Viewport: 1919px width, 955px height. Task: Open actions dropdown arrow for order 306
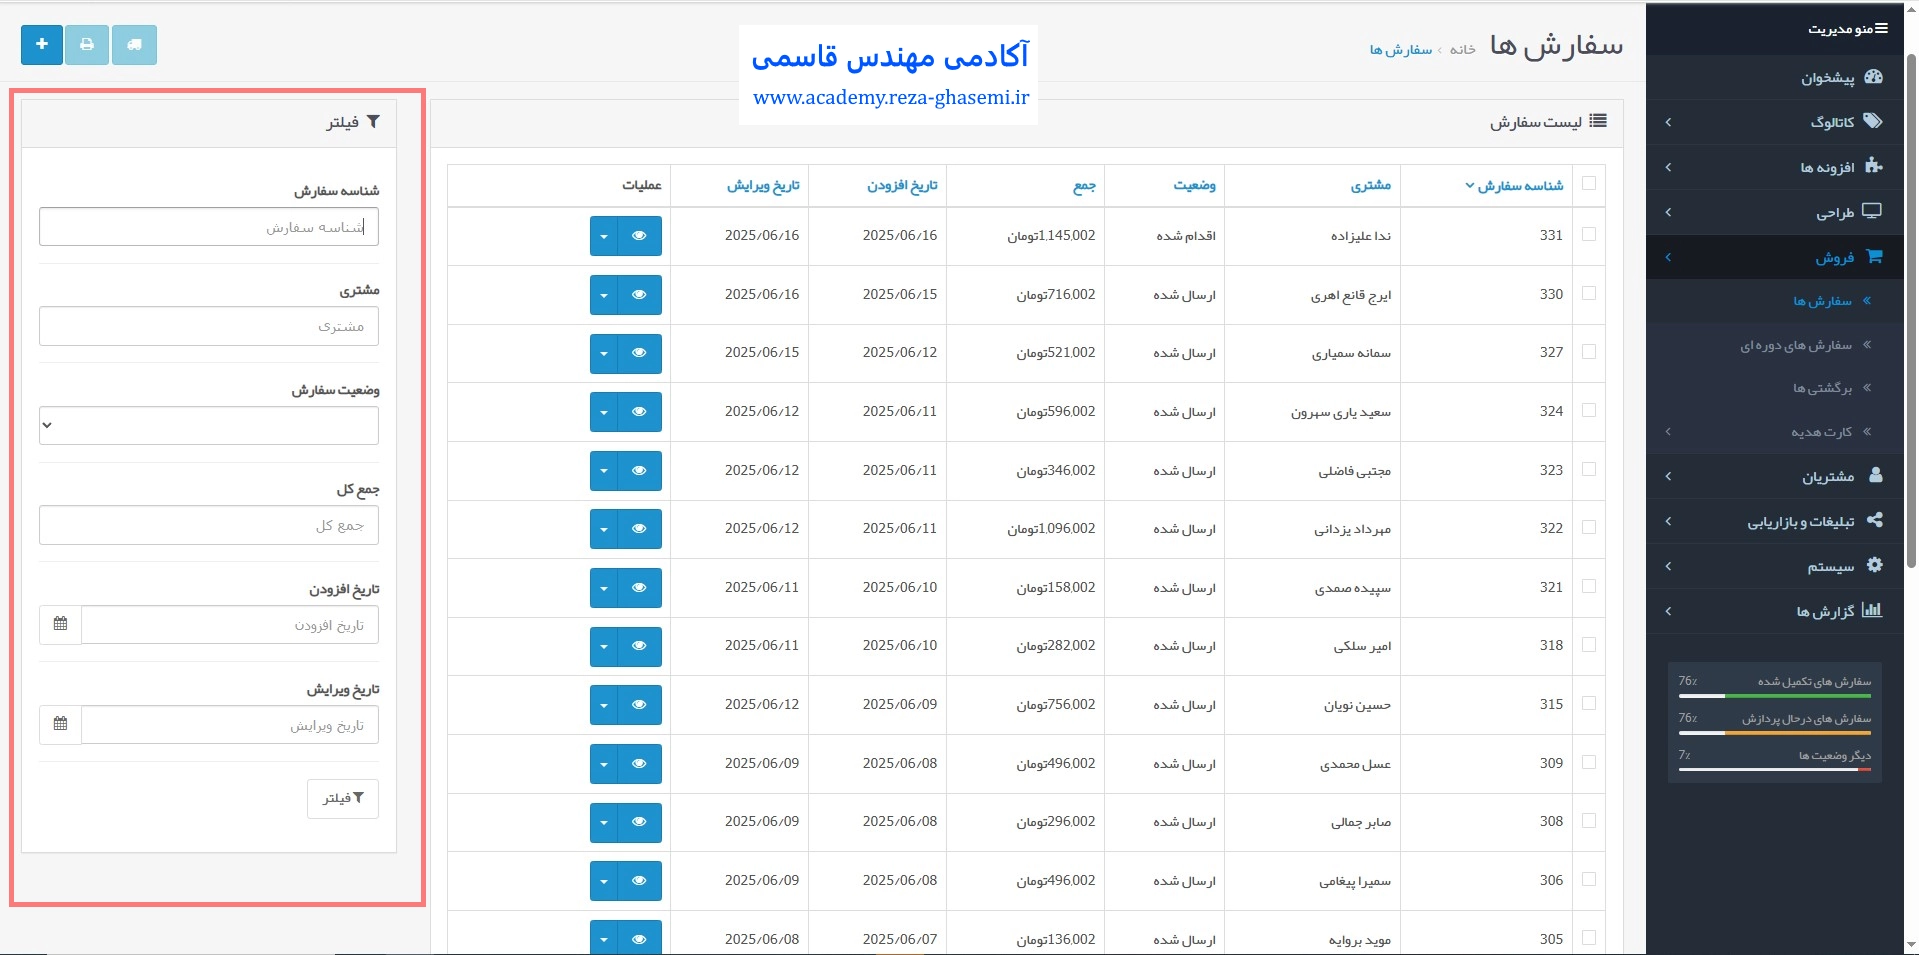604,881
